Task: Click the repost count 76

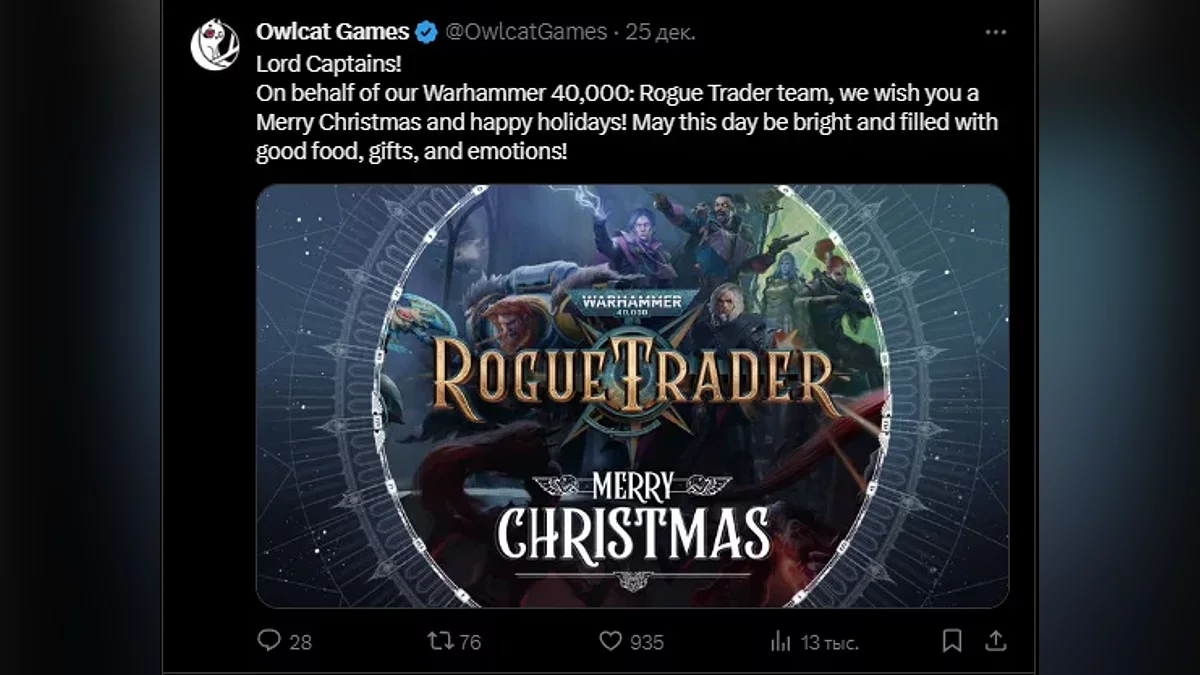Action: (470, 642)
